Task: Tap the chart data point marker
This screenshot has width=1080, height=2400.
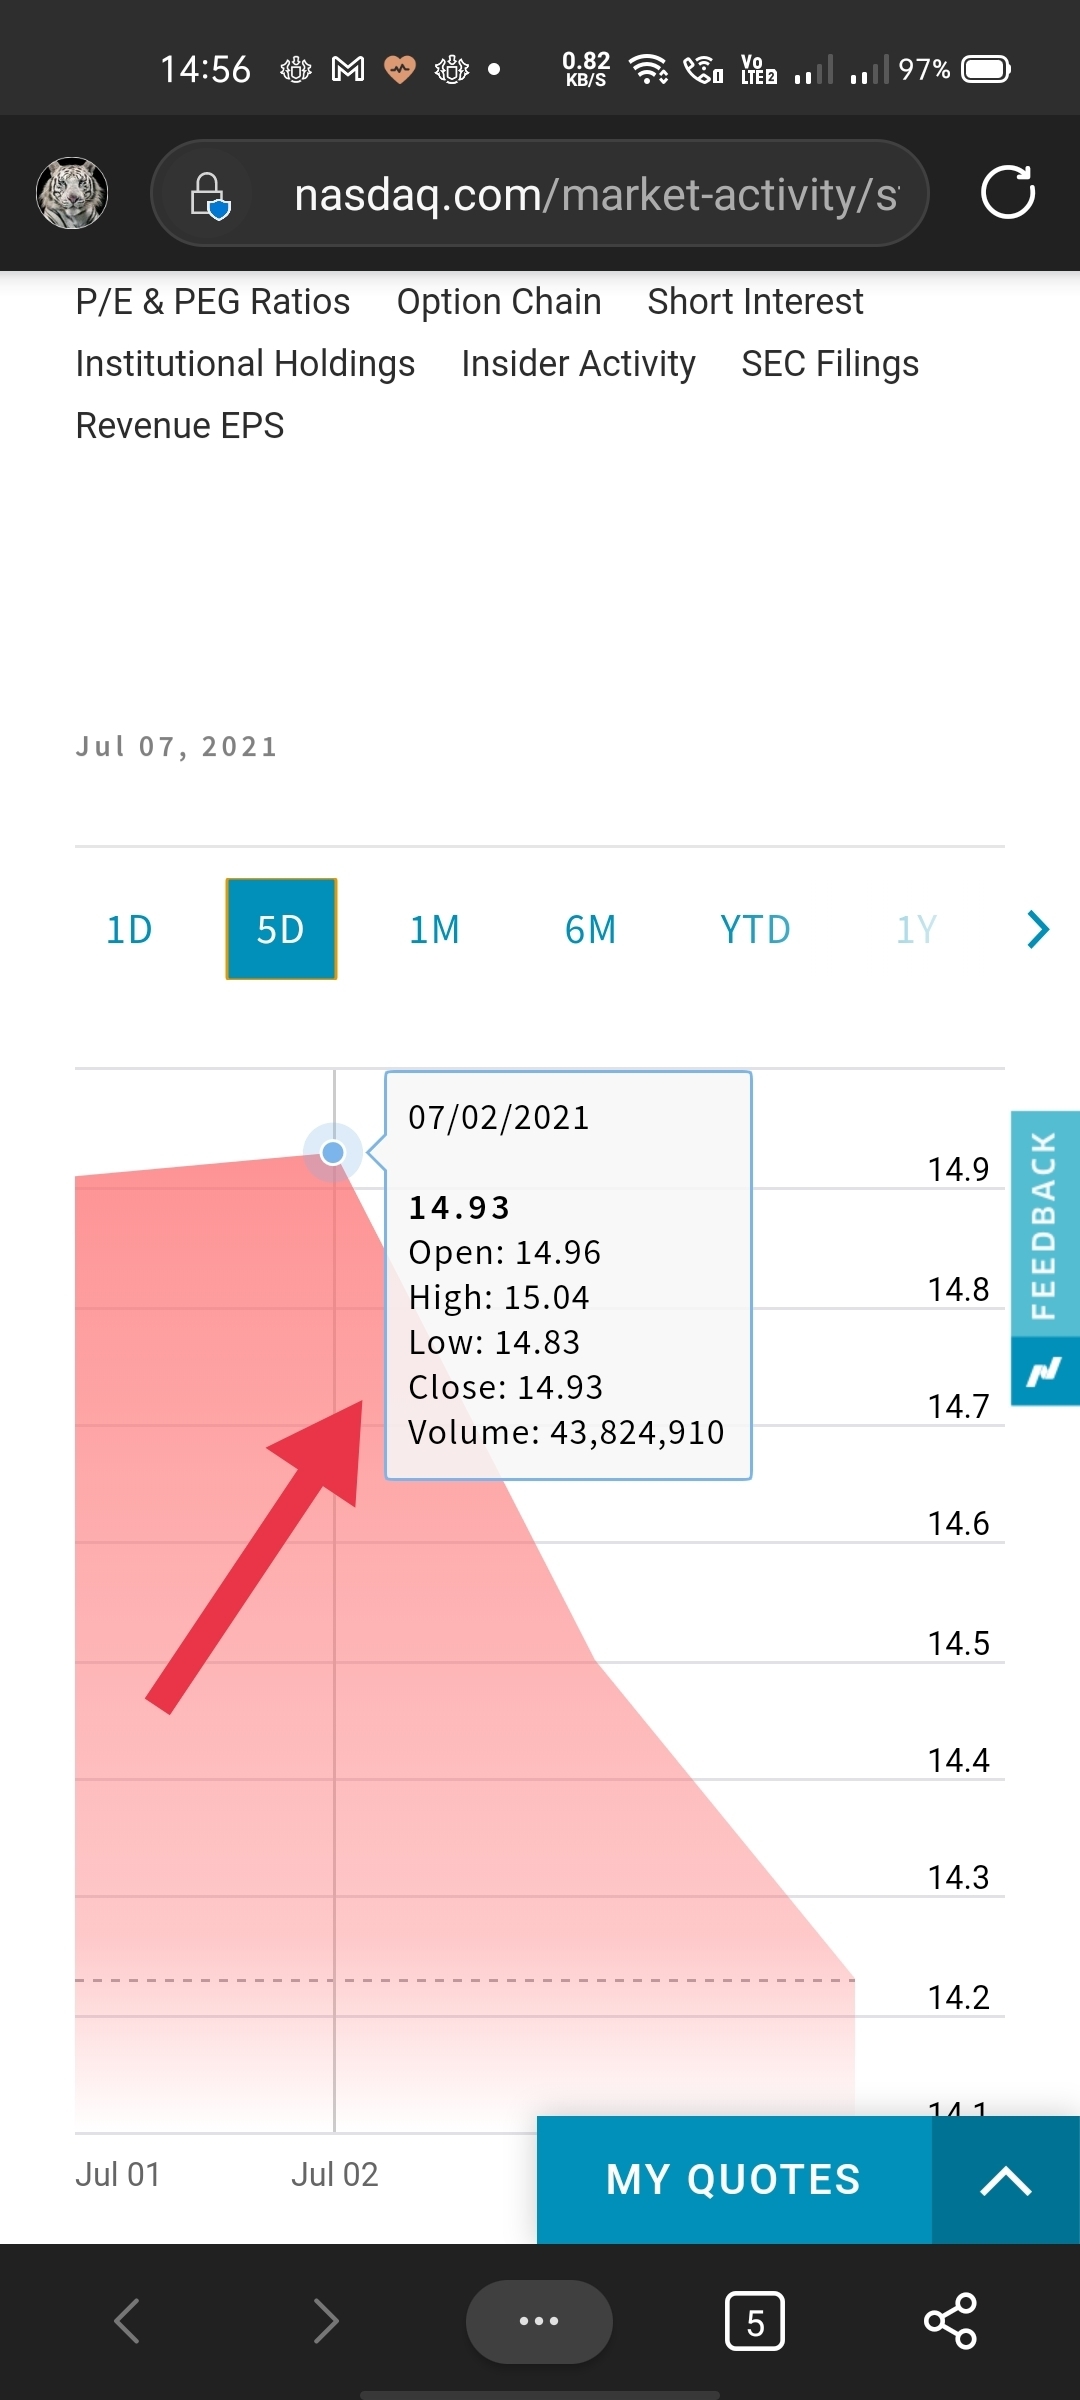Action: click(333, 1153)
